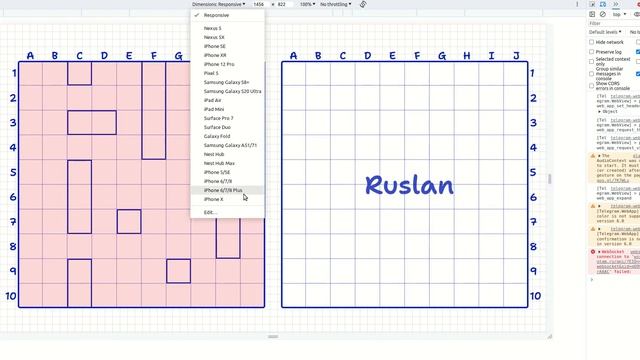This screenshot has width=640, height=360.
Task: Click cell J10 on Ruslan's board
Action: click(516, 296)
